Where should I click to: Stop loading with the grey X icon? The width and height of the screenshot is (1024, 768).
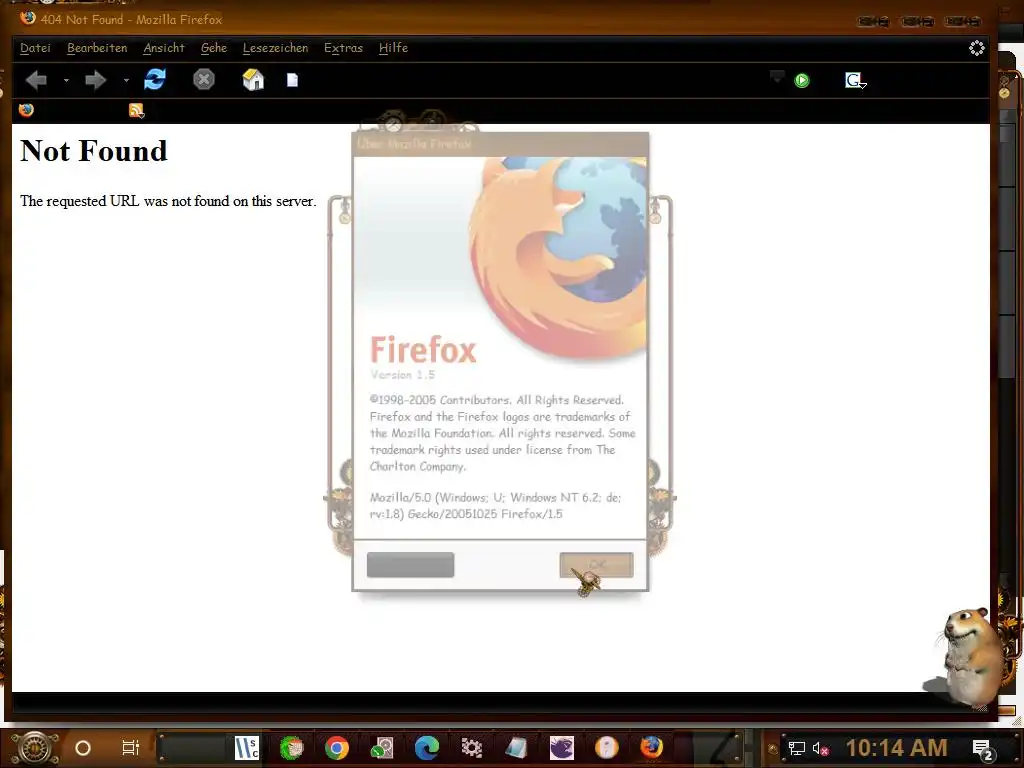[204, 80]
